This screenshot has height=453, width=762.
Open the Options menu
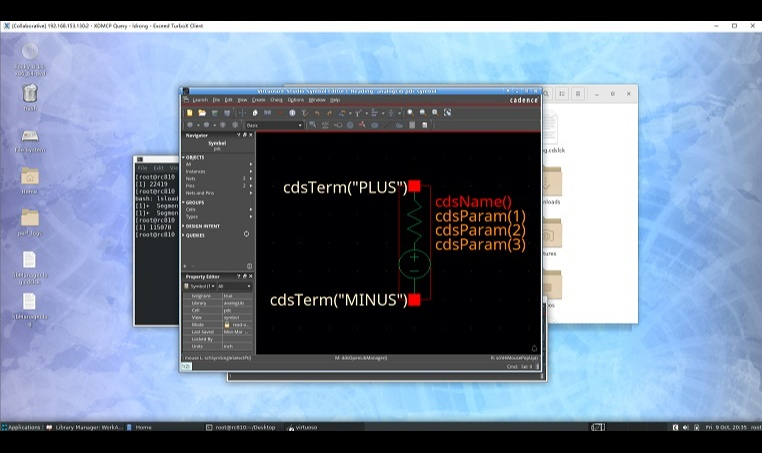tap(295, 100)
